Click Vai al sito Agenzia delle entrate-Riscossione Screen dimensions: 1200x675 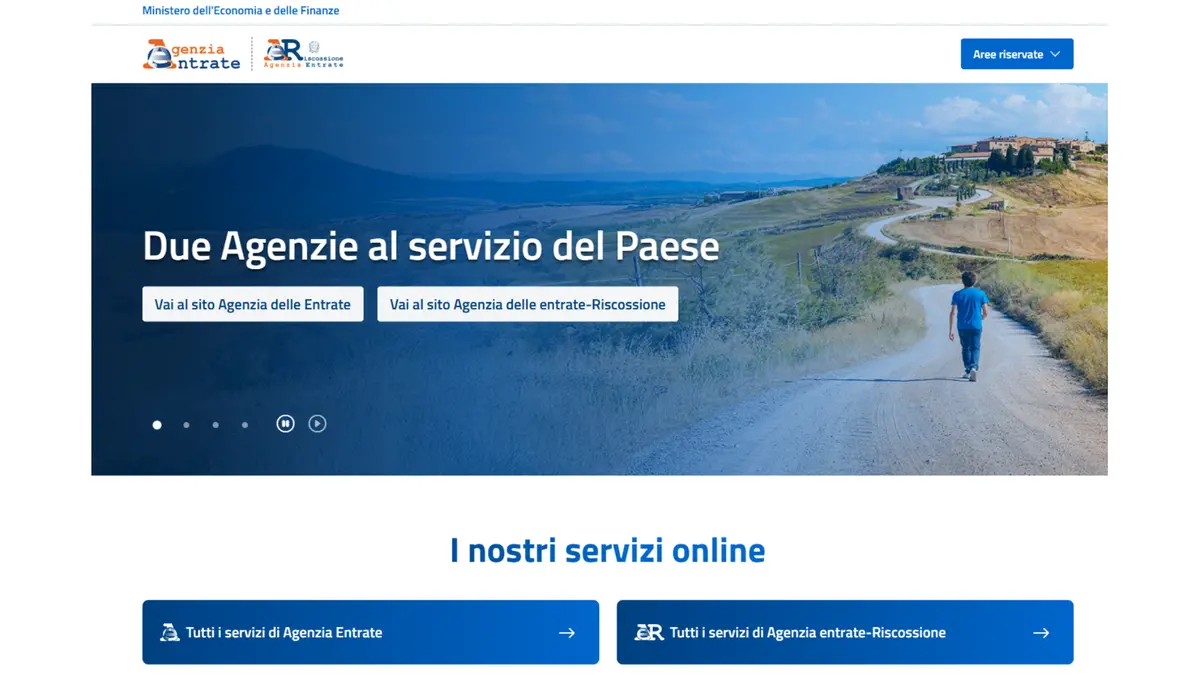click(527, 304)
